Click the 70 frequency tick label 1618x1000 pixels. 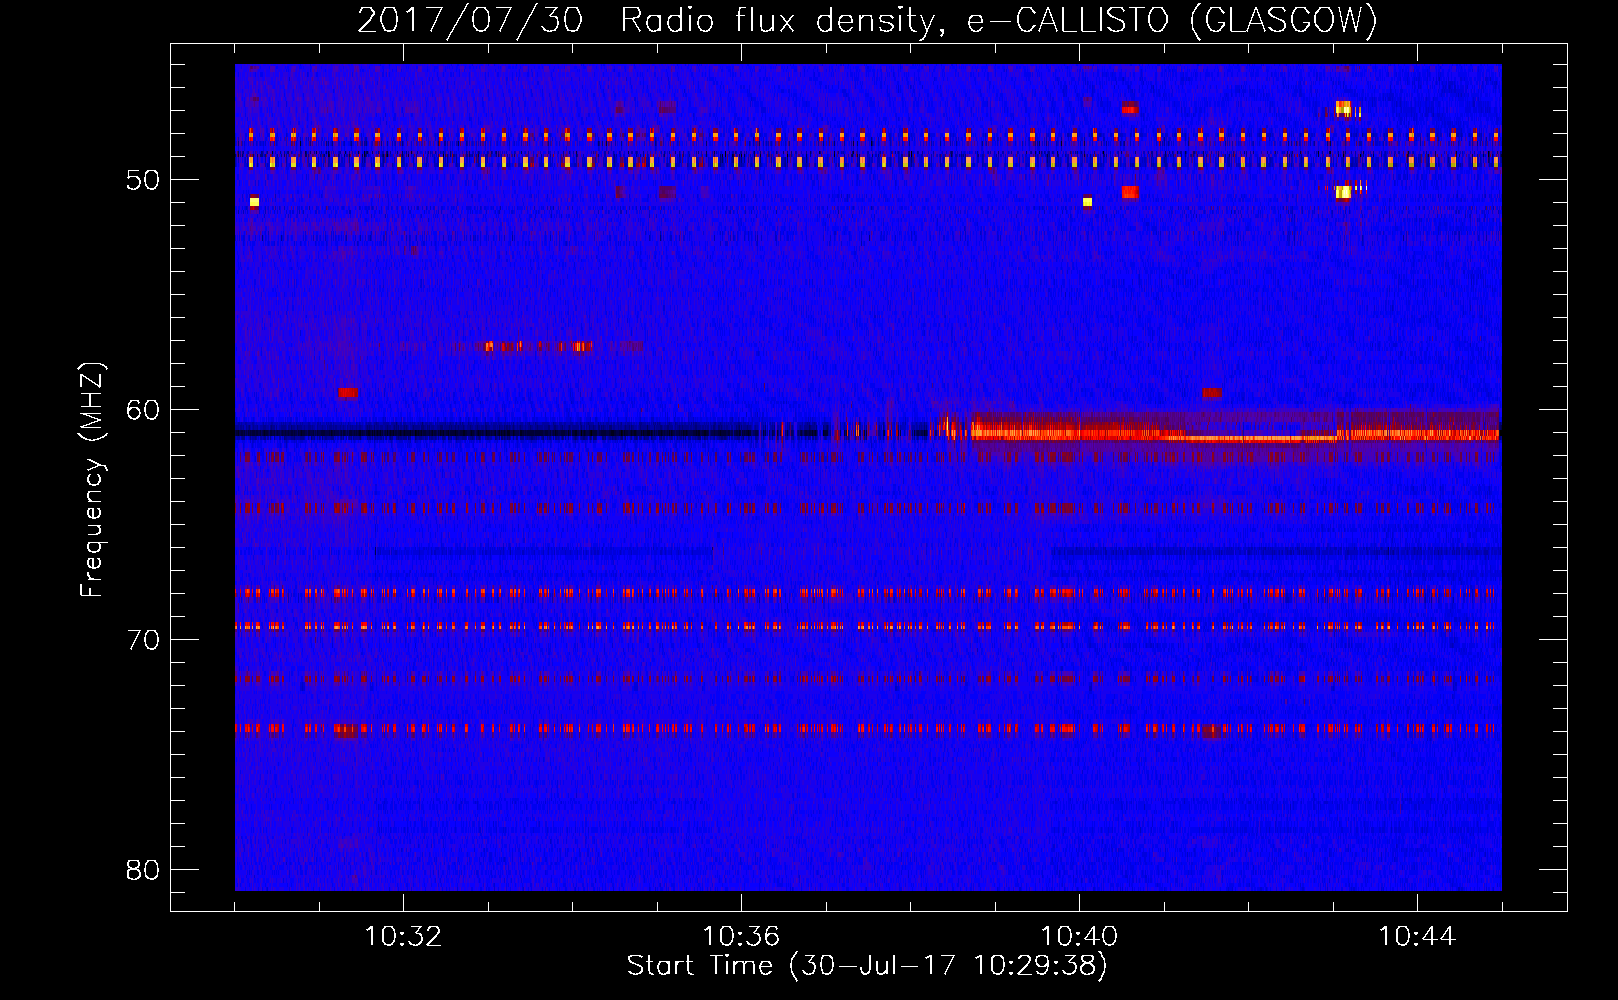click(143, 640)
